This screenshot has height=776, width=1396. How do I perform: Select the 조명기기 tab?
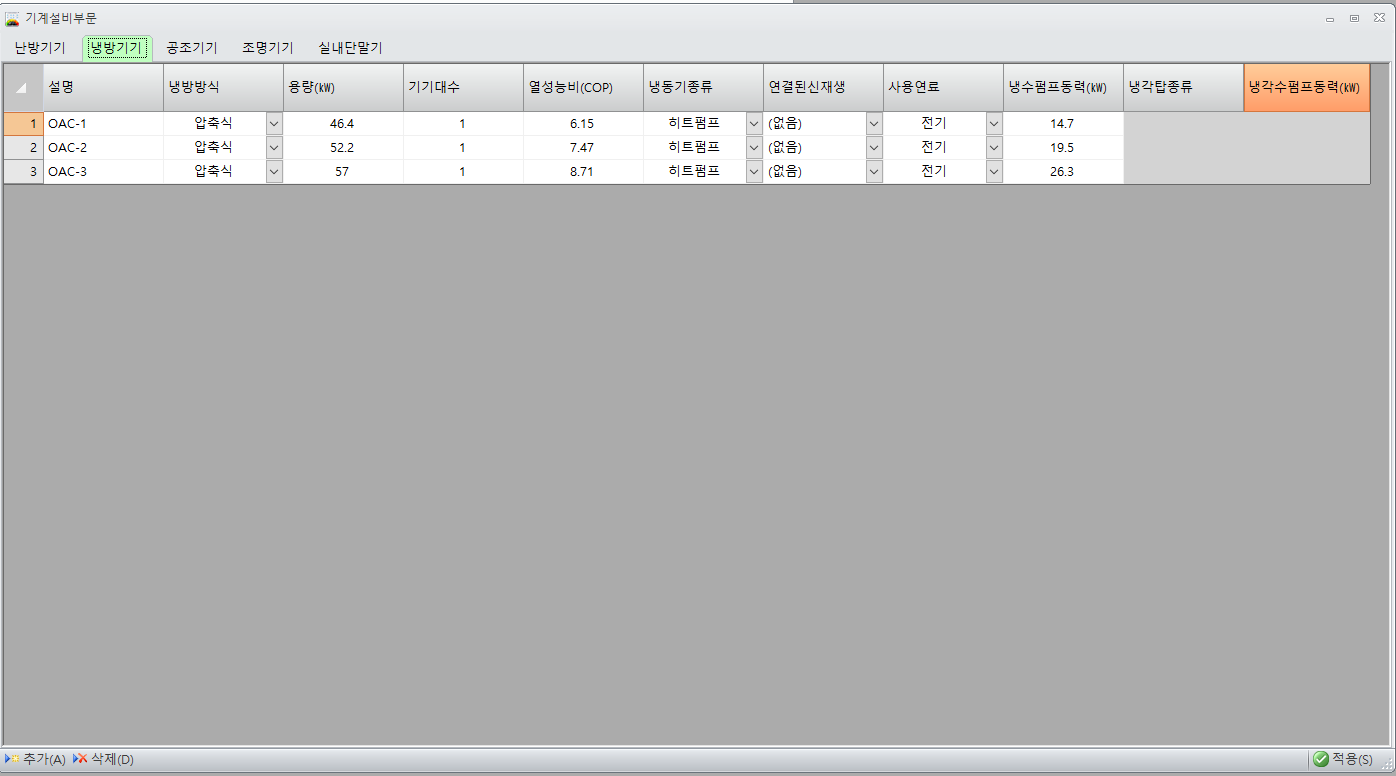pos(268,47)
